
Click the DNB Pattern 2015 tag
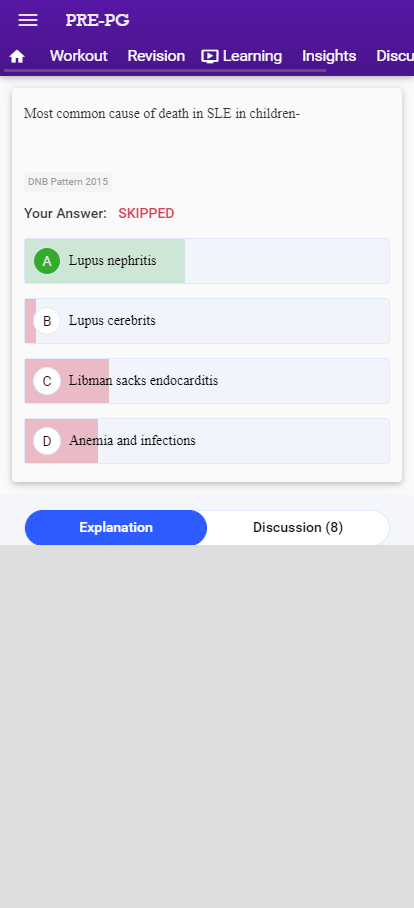[x=68, y=182]
